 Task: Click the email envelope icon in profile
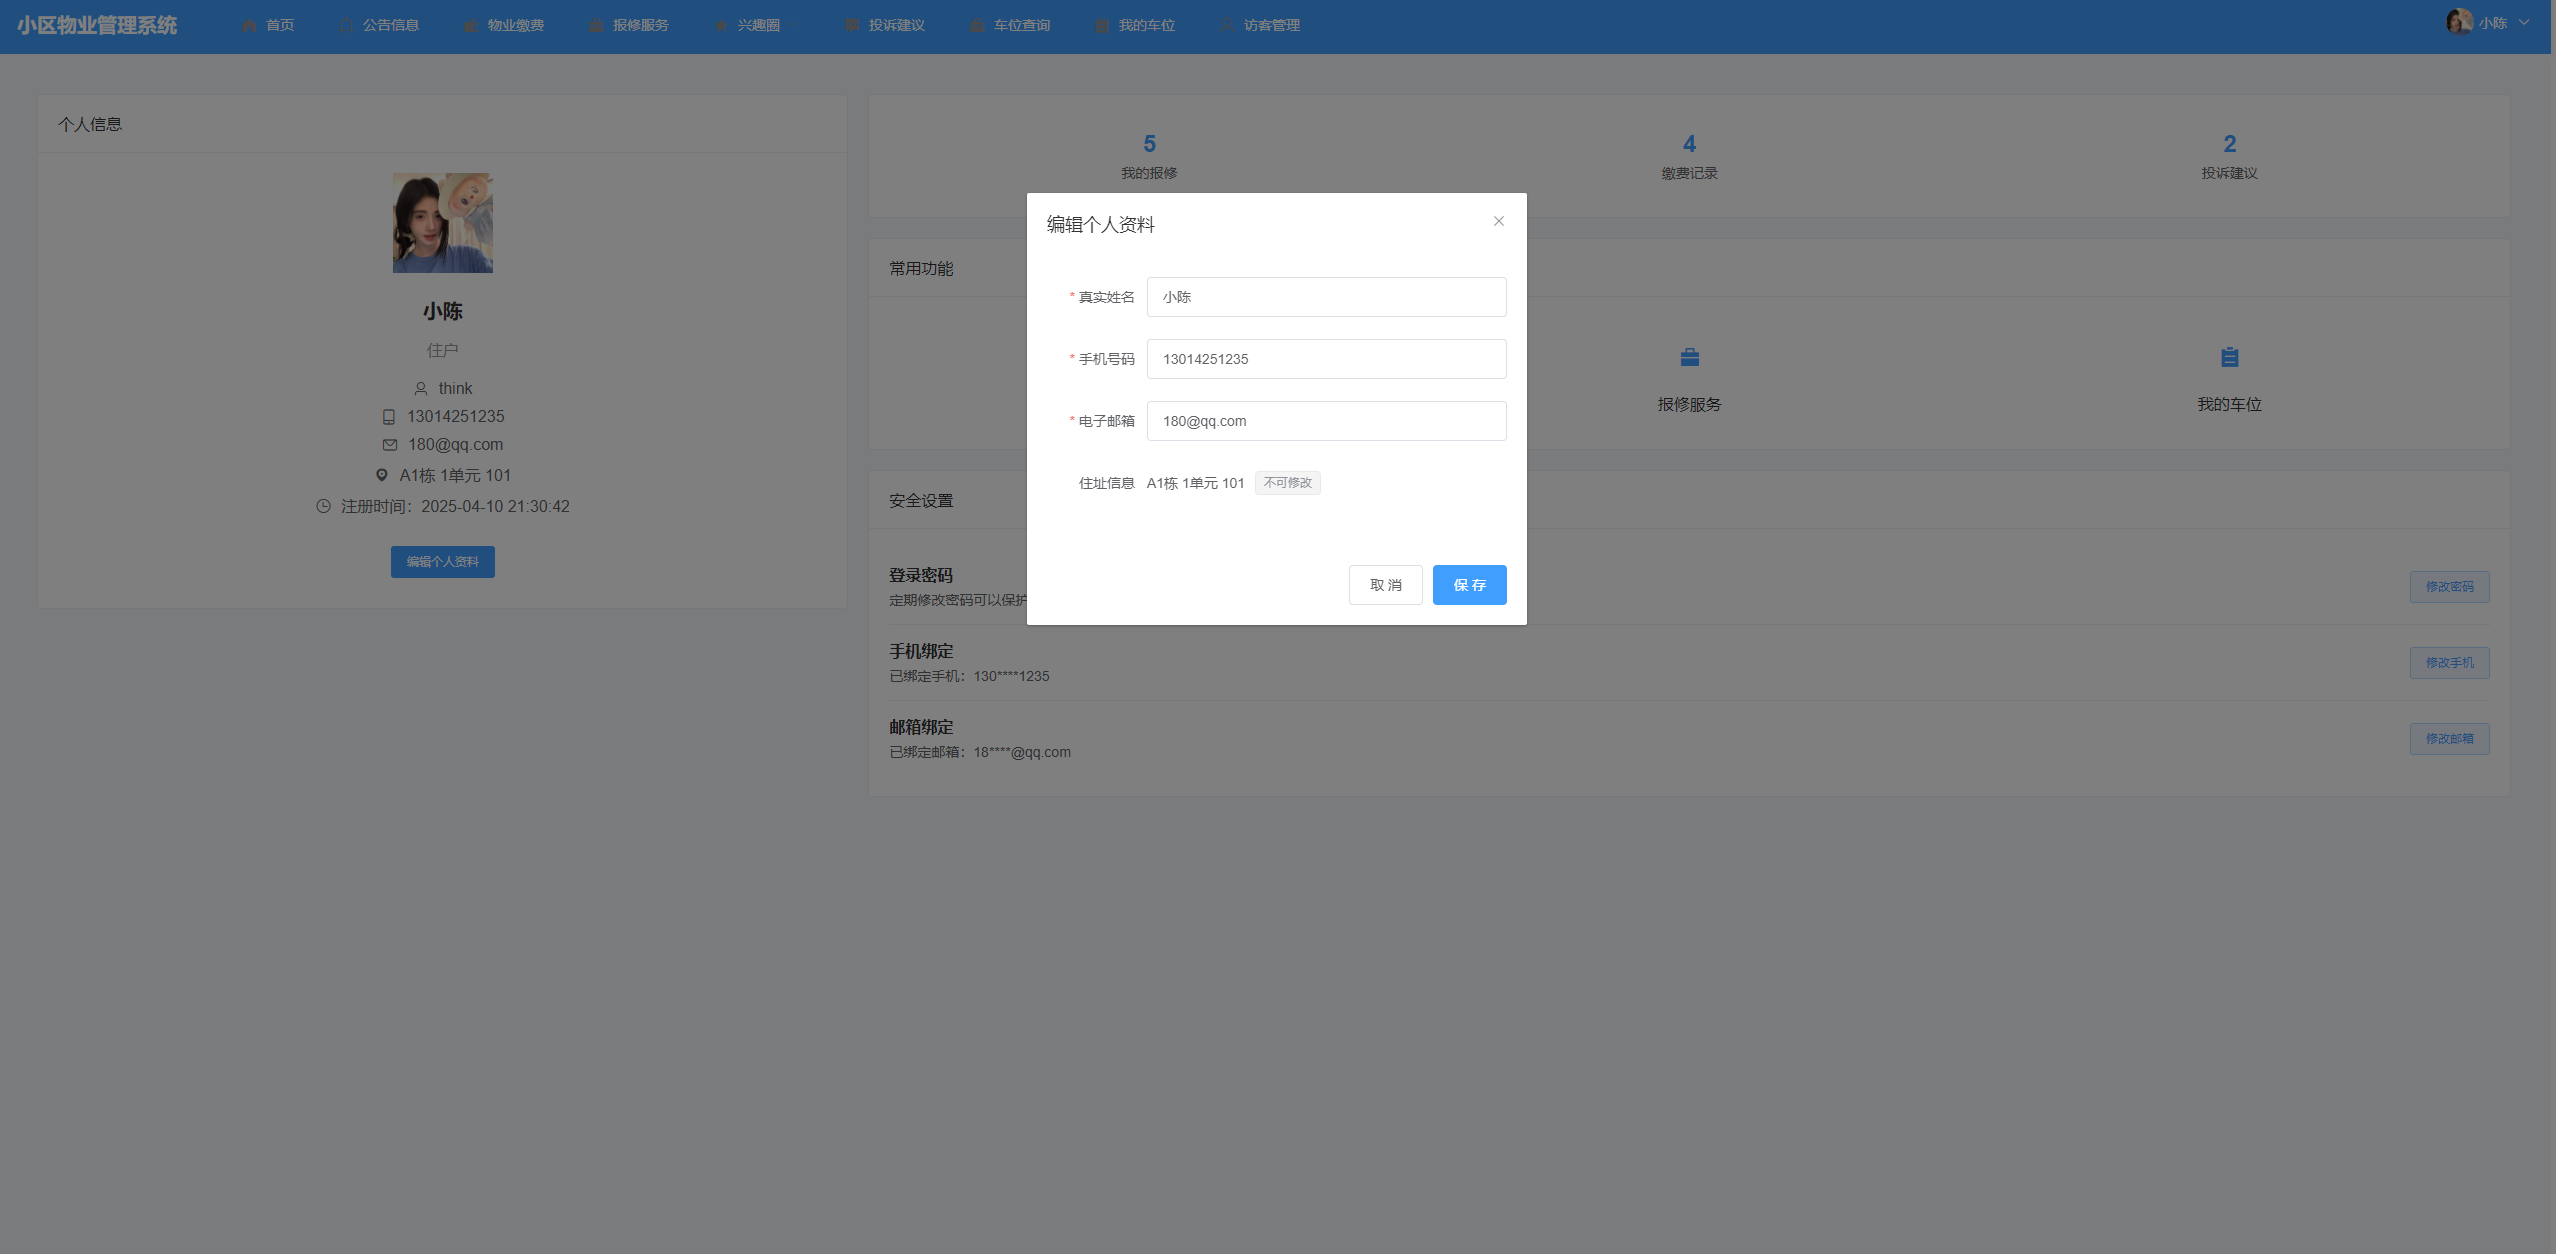click(389, 445)
